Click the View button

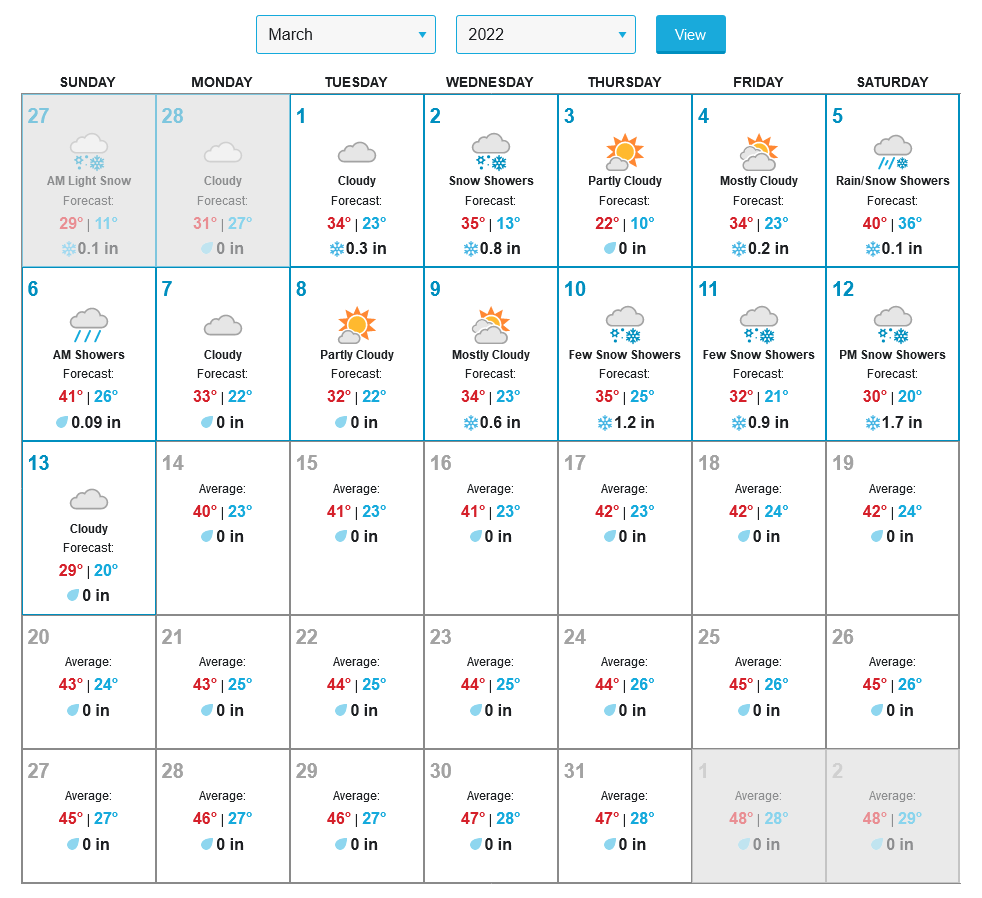(690, 34)
